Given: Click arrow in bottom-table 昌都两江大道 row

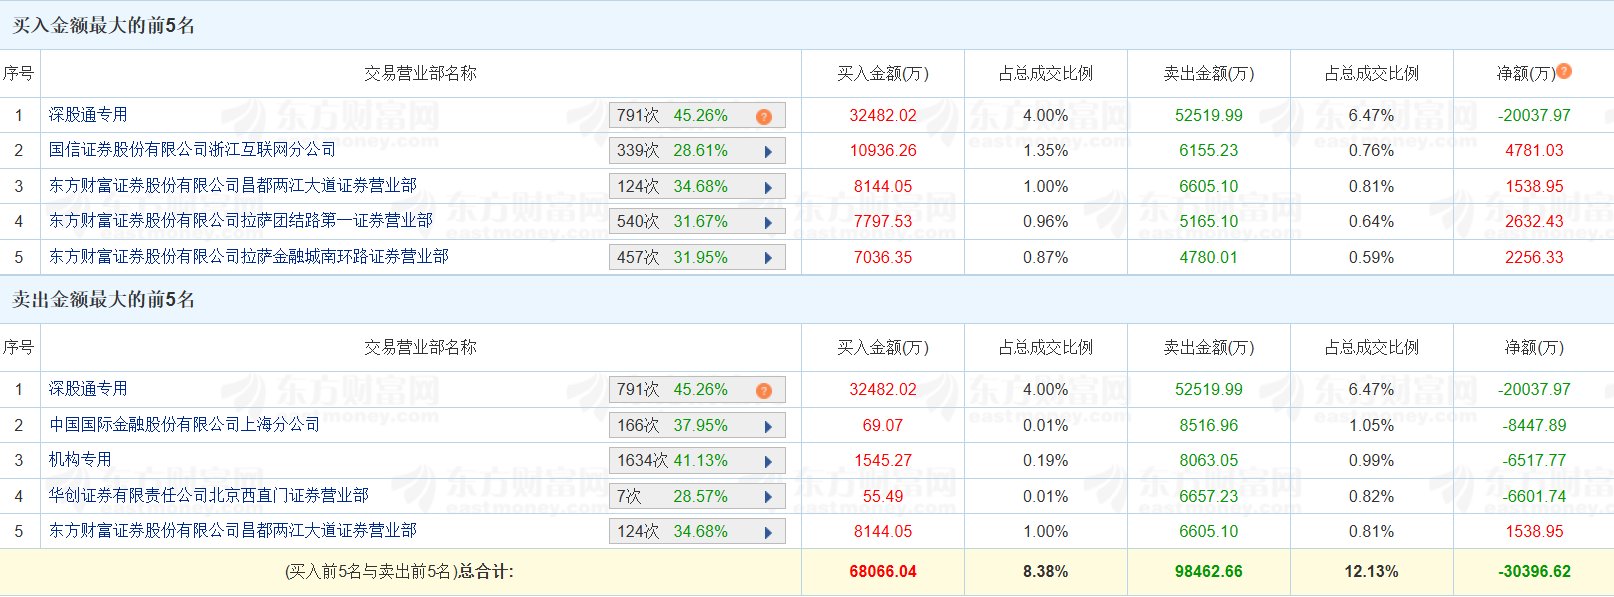Looking at the screenshot, I should click(x=768, y=532).
